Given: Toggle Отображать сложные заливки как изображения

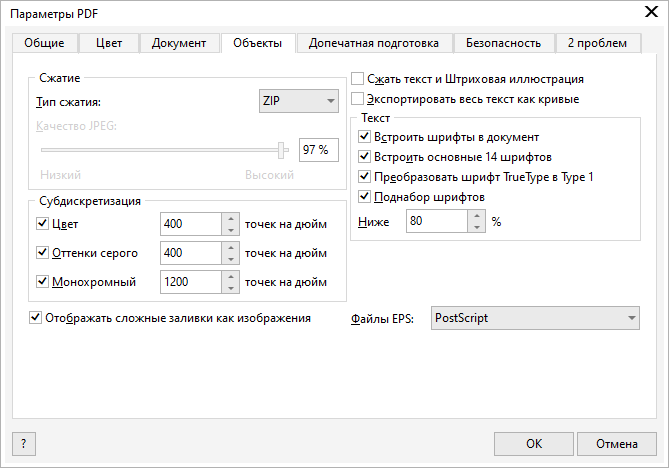Looking at the screenshot, I should (x=37, y=318).
